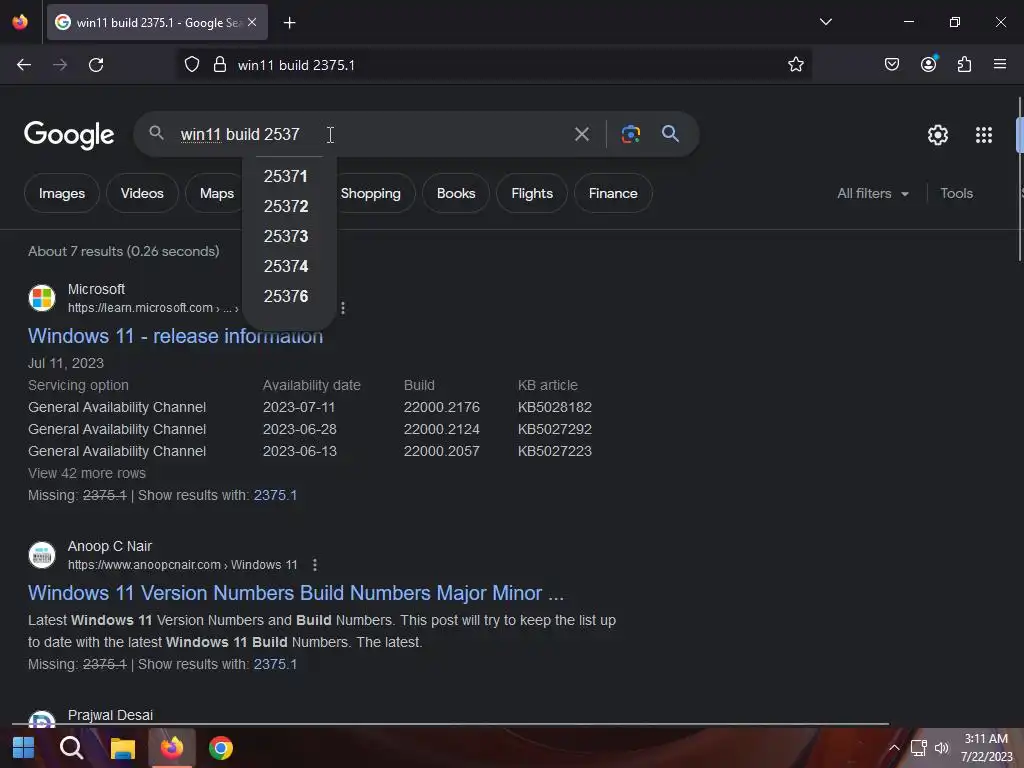Screen dimensions: 1024x768
Task: Reload the current page
Action: click(x=96, y=65)
